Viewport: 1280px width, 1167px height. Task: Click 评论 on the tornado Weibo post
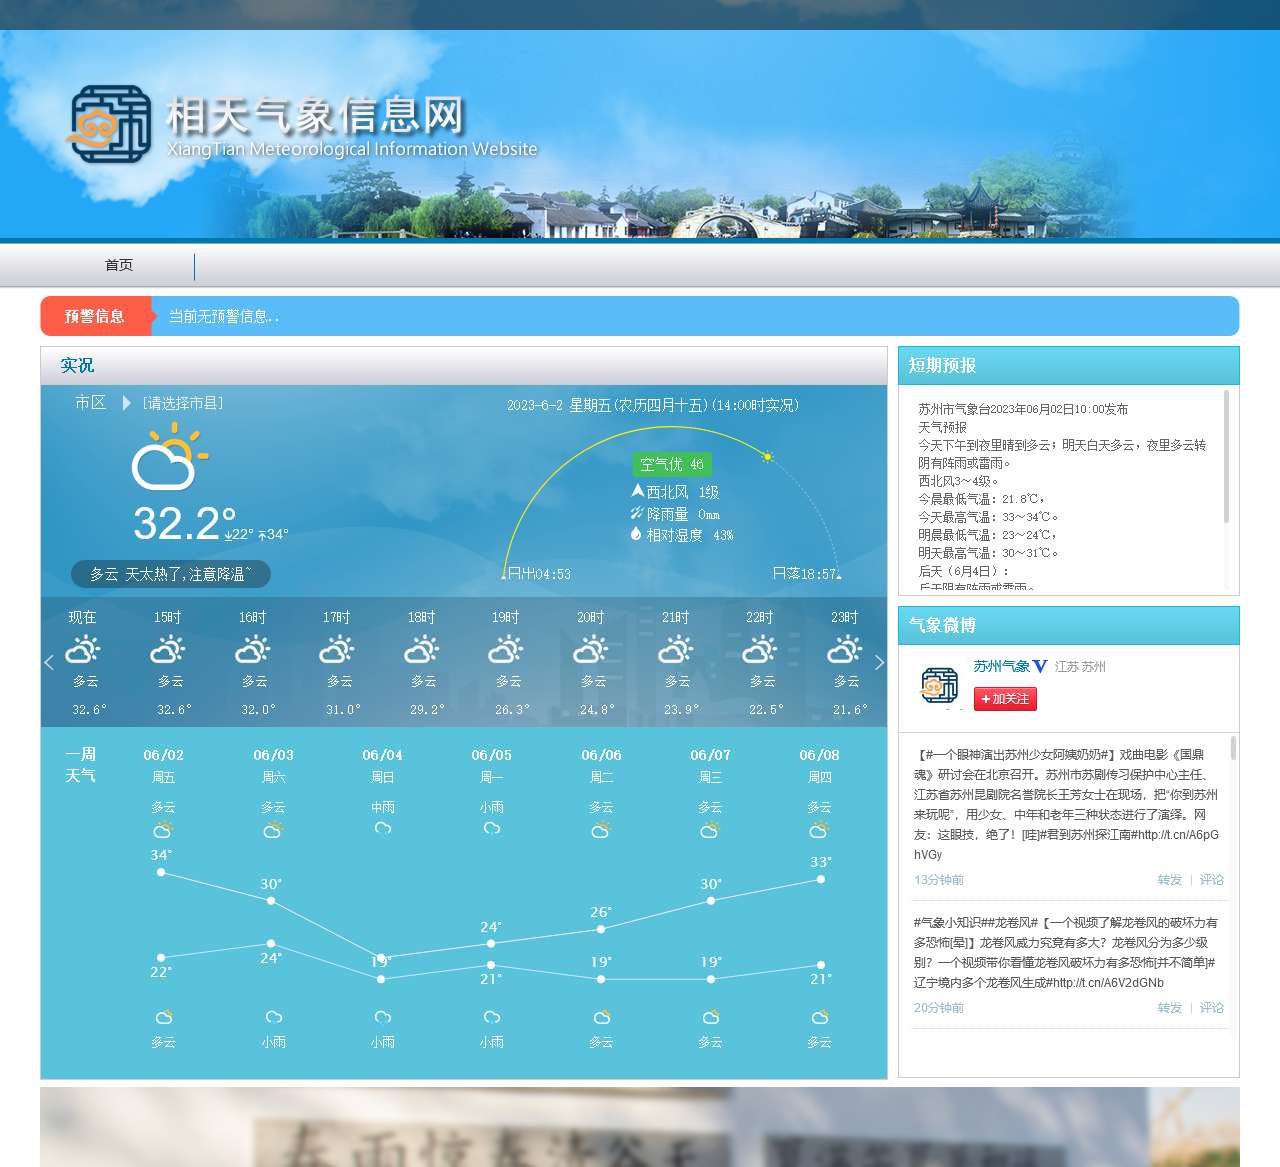(x=1211, y=1008)
